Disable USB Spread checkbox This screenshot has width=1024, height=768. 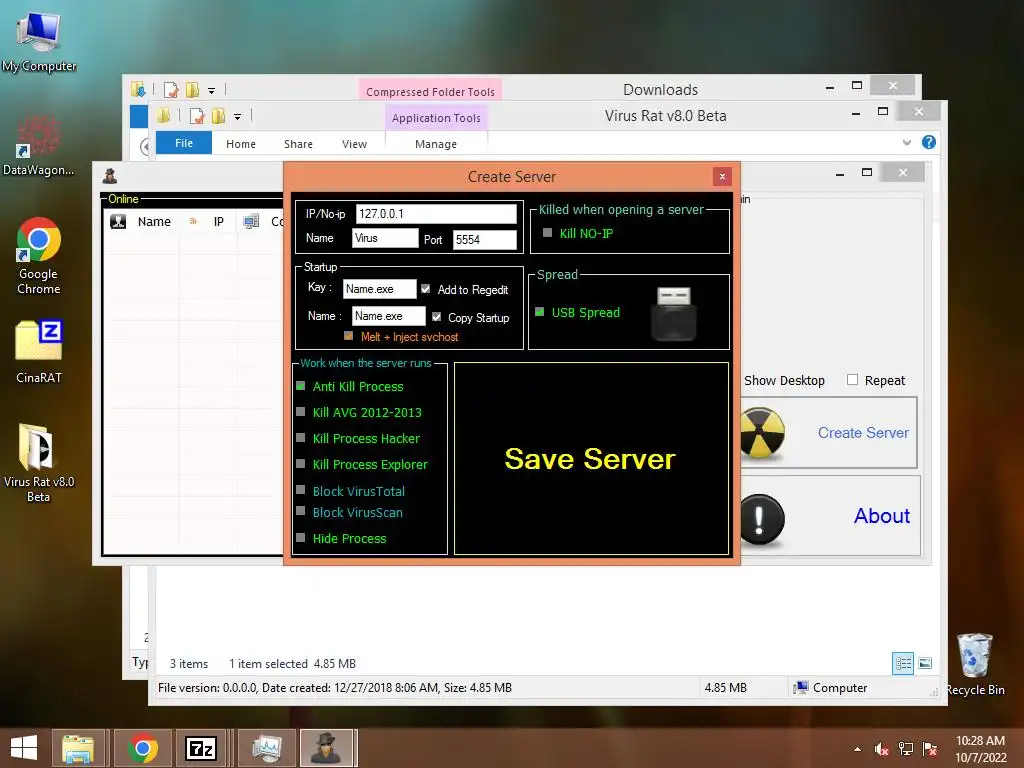pyautogui.click(x=540, y=312)
